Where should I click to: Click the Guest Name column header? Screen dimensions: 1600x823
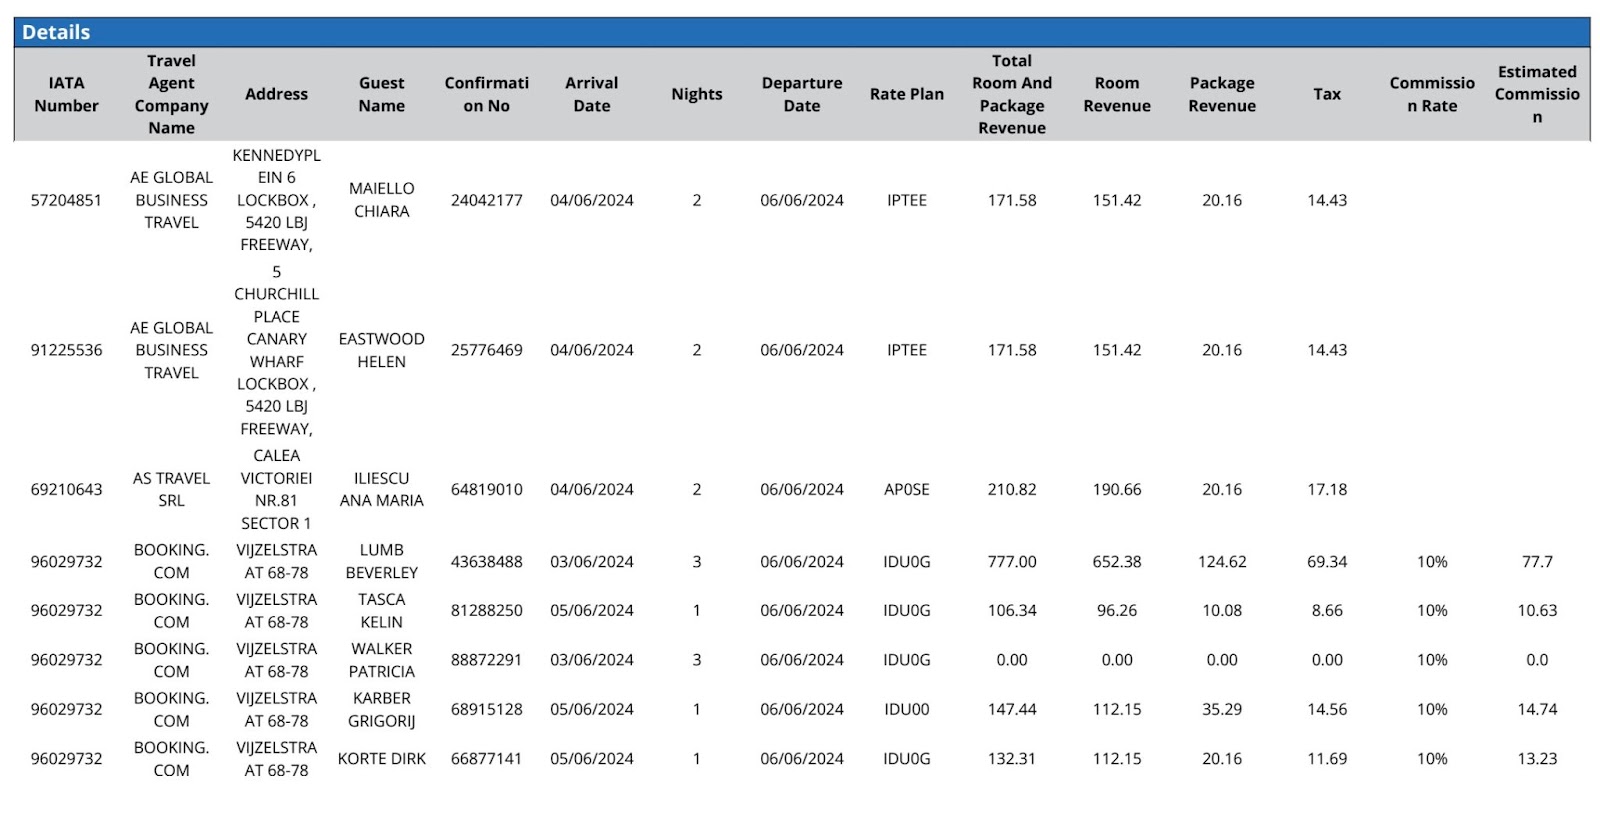pos(381,94)
